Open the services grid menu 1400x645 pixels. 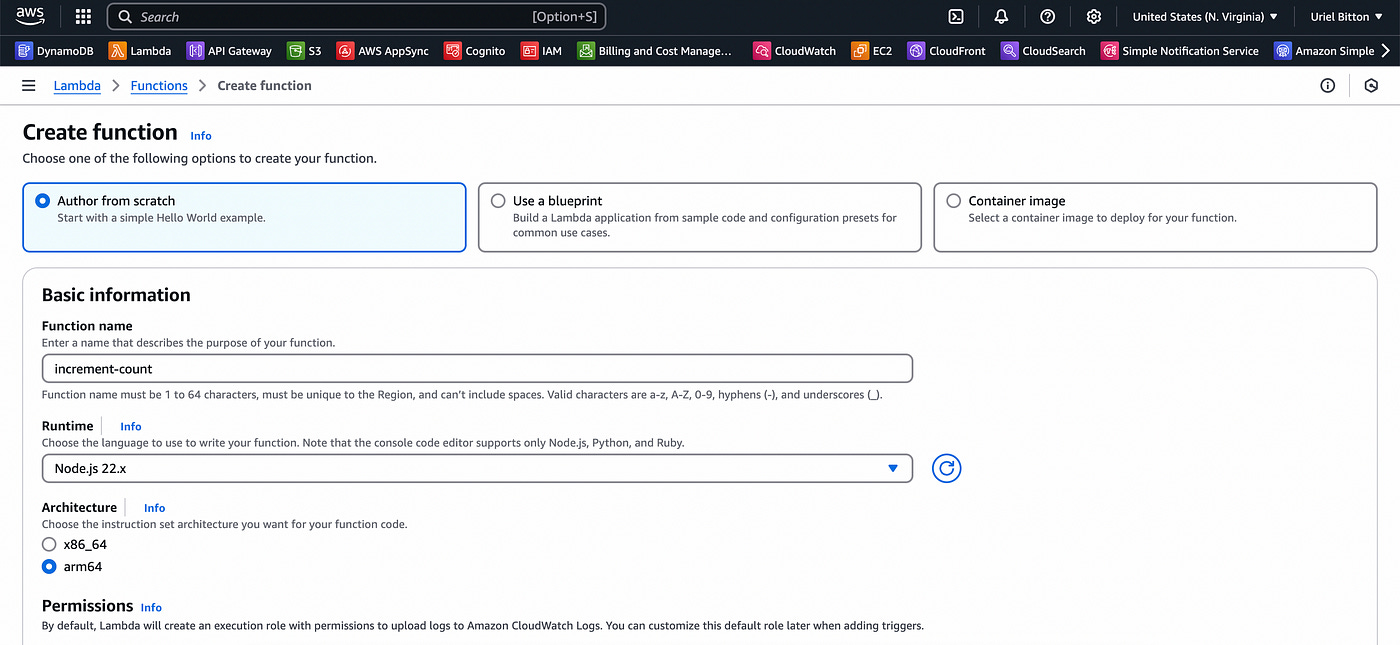(83, 17)
